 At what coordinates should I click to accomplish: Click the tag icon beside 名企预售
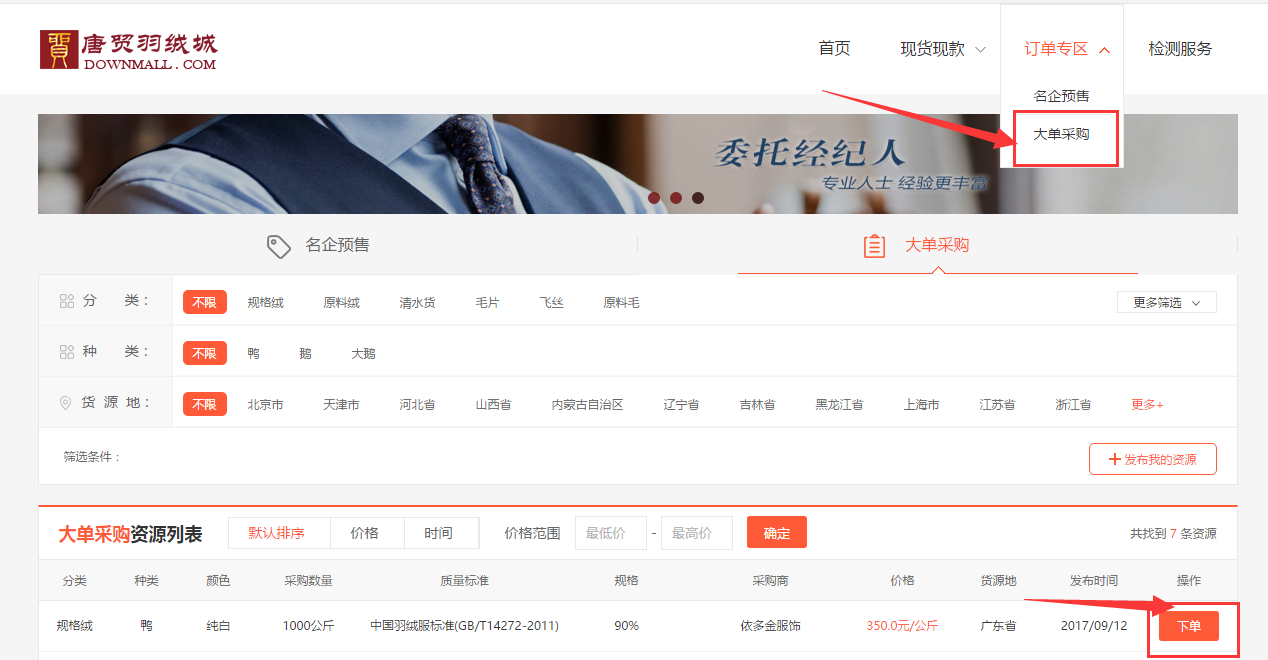click(x=279, y=246)
